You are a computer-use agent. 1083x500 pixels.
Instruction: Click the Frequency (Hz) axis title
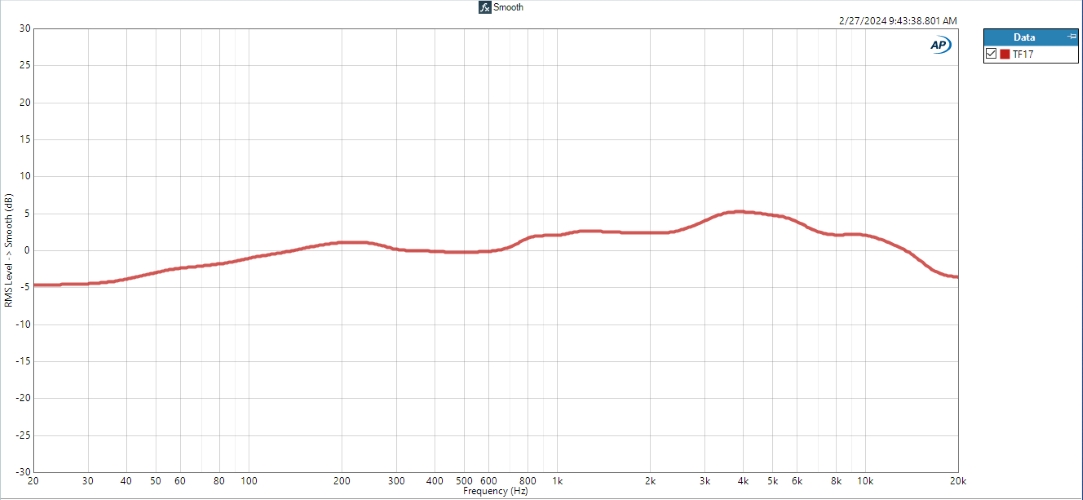pyautogui.click(x=495, y=491)
